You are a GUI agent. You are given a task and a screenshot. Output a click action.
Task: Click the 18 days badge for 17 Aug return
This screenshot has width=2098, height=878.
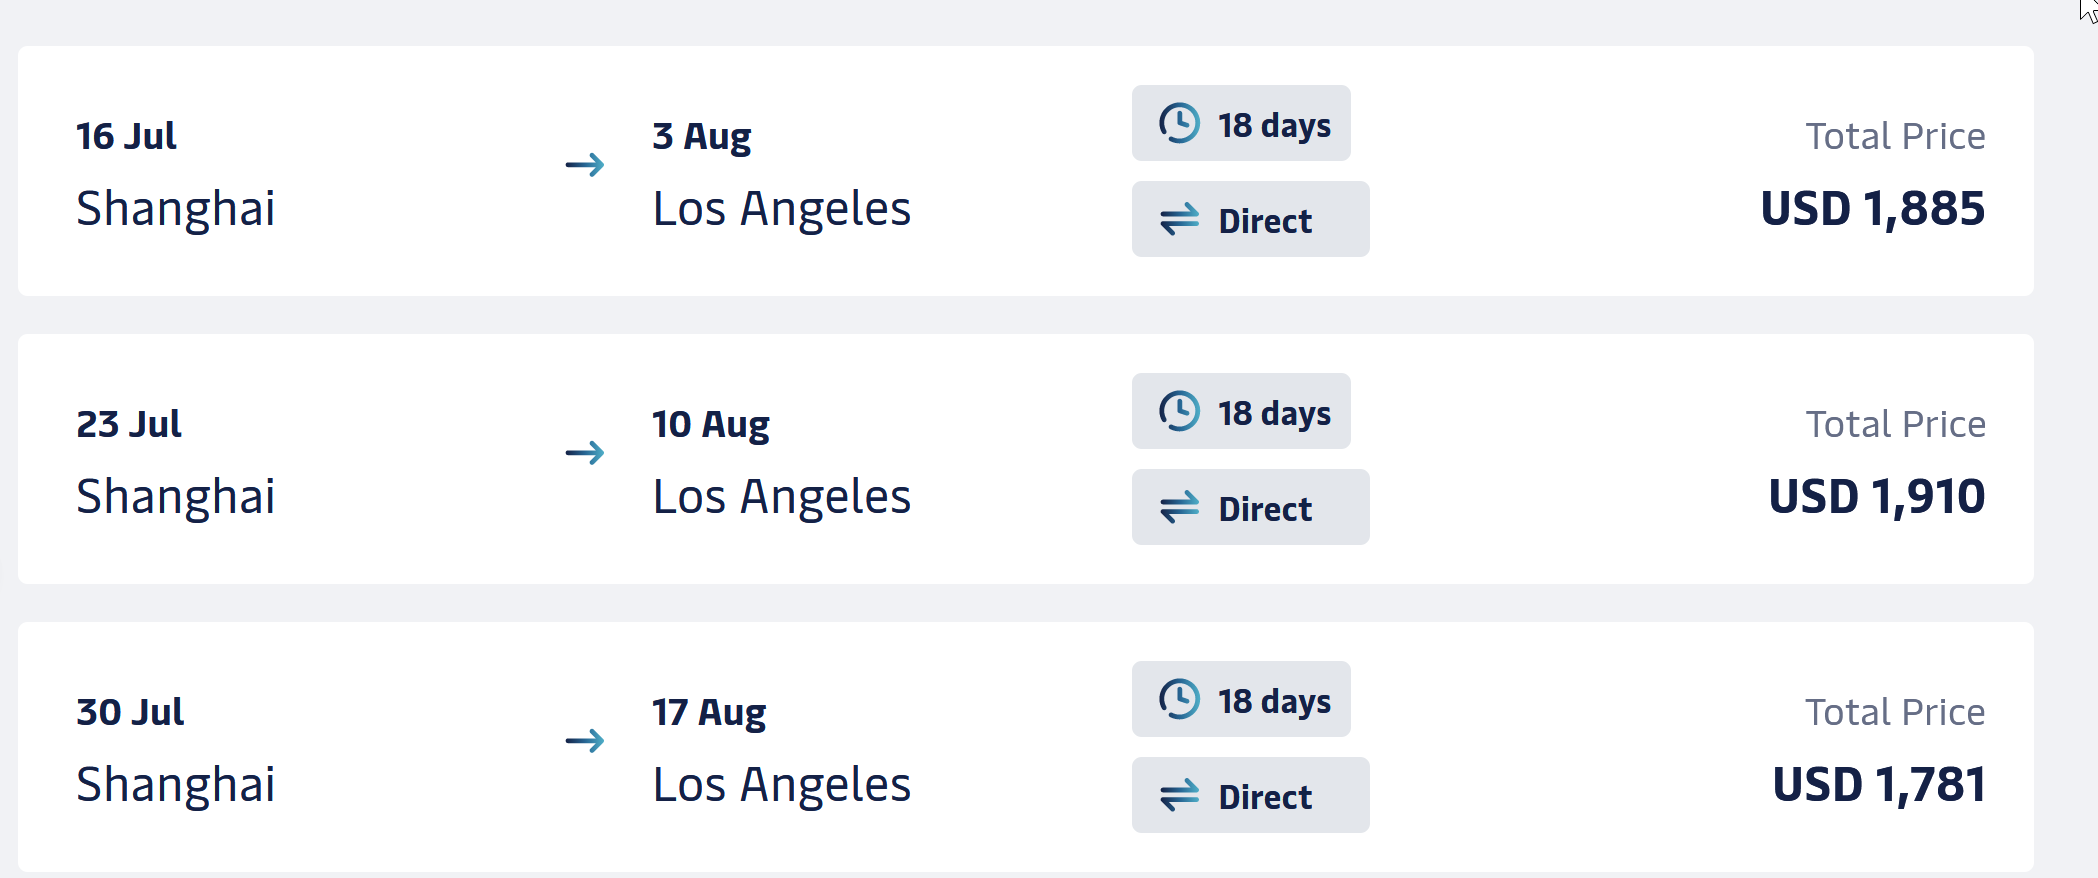point(1241,700)
